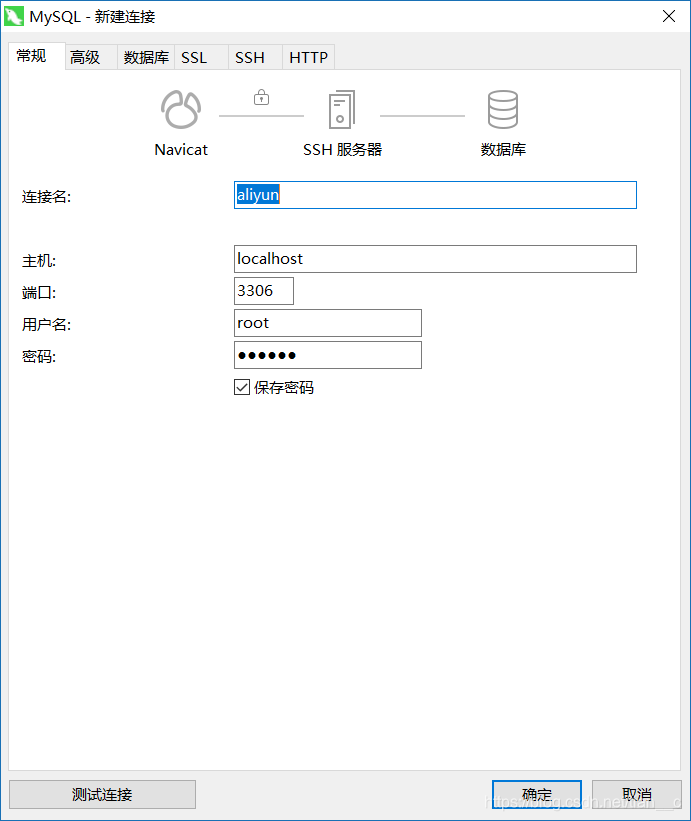
Task: Cancel with the 取消 button
Action: pos(637,794)
